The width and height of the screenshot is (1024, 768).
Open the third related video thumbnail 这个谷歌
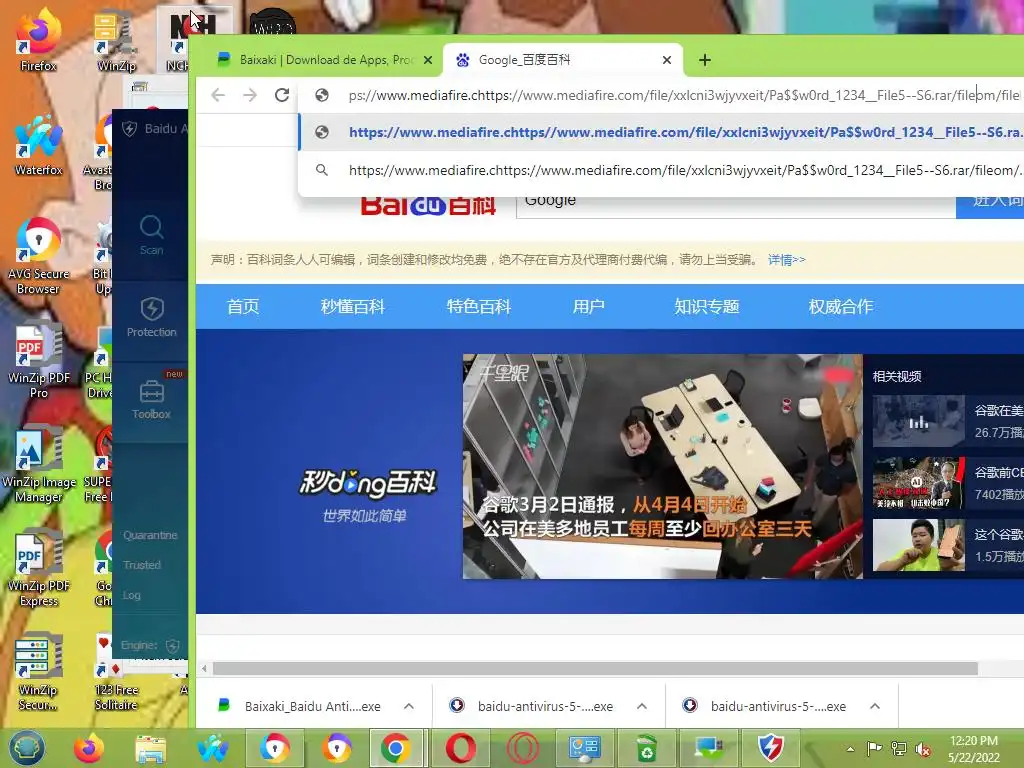[918, 545]
